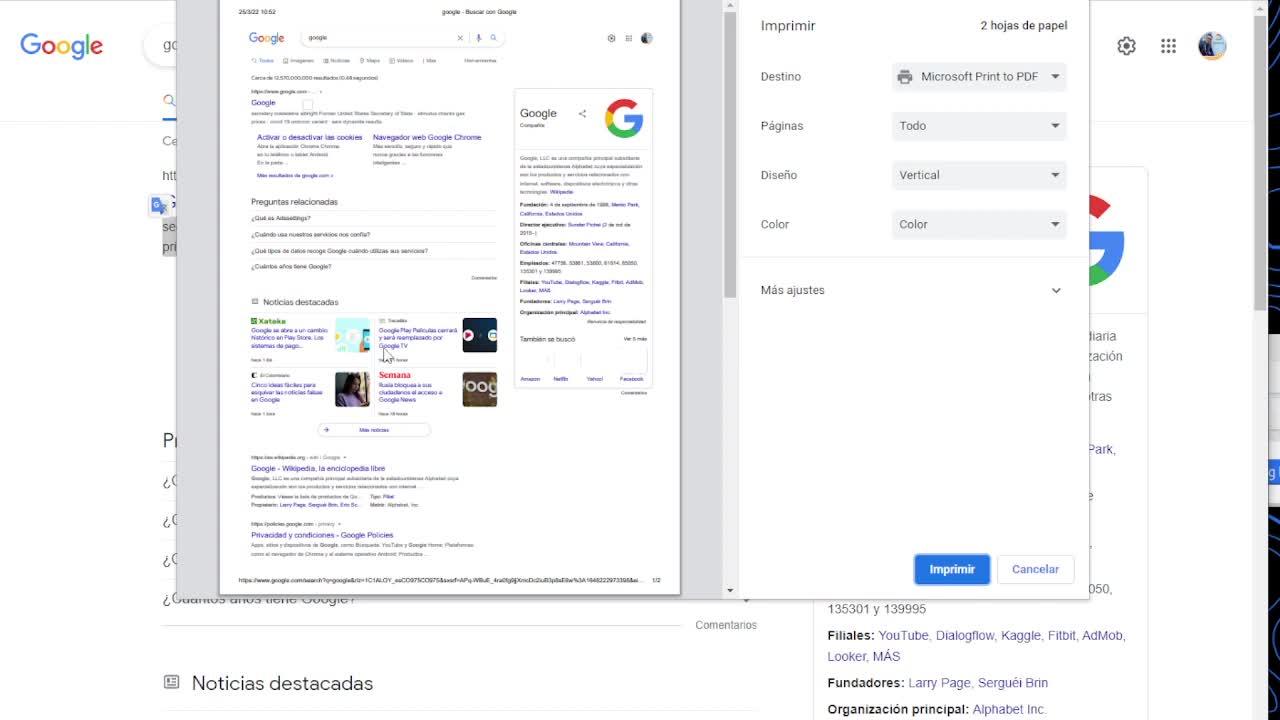Click the print preview scrollbar down arrow

pyautogui.click(x=730, y=591)
